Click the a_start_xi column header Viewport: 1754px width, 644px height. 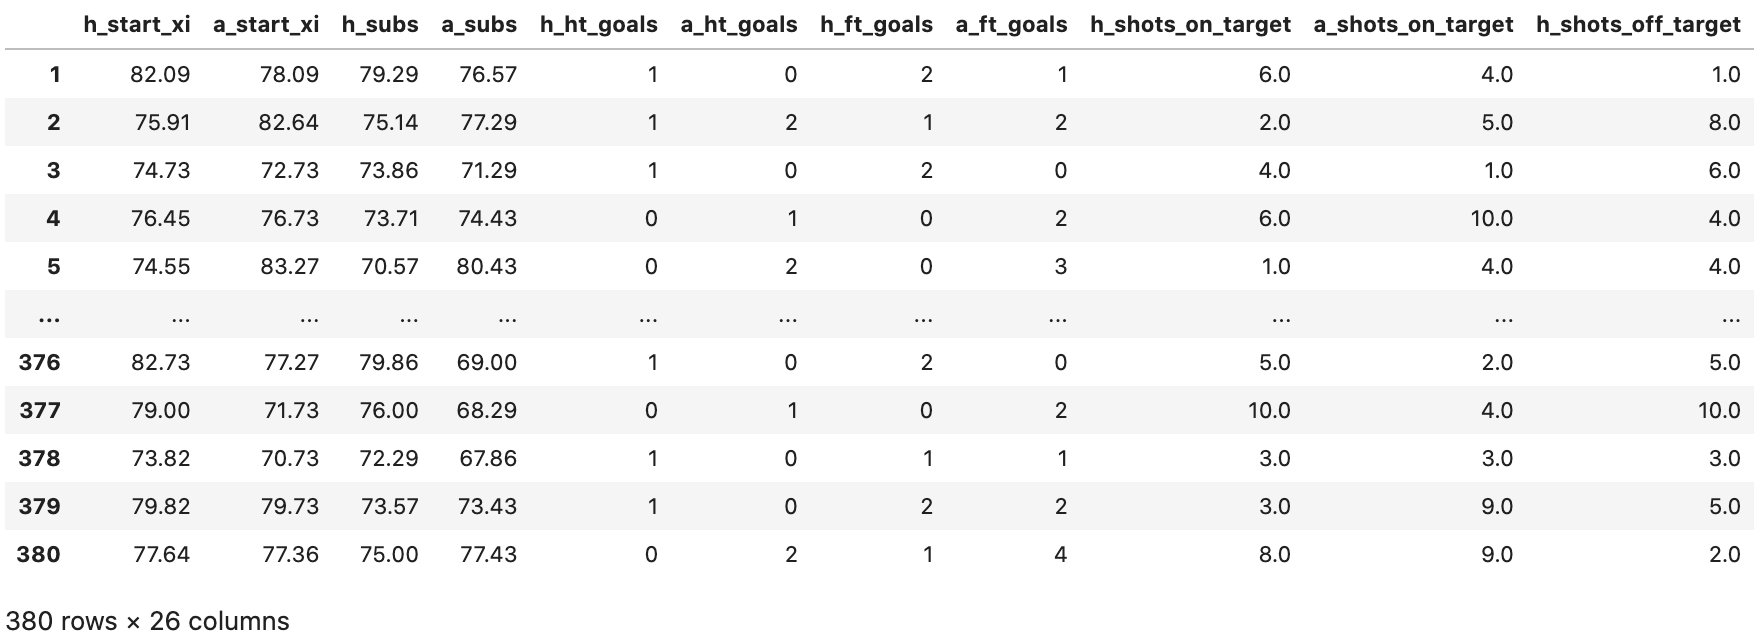point(266,25)
